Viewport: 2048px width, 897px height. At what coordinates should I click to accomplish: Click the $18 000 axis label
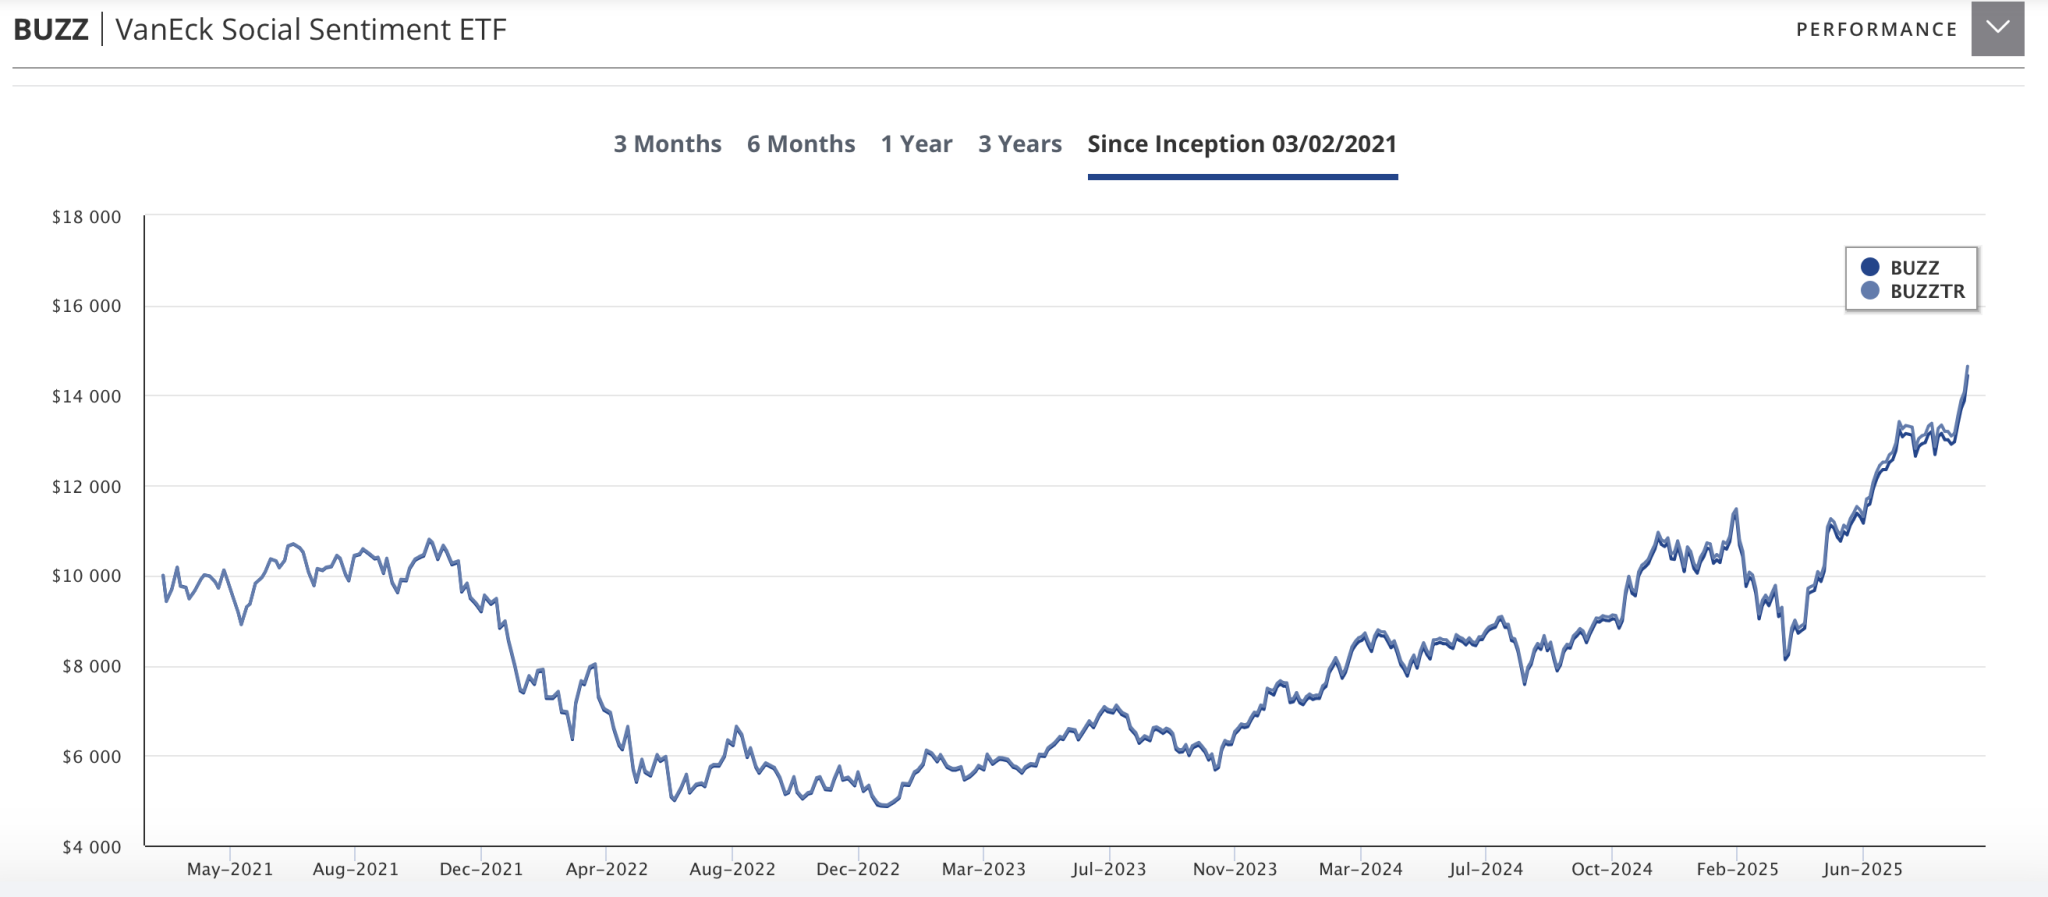point(86,217)
